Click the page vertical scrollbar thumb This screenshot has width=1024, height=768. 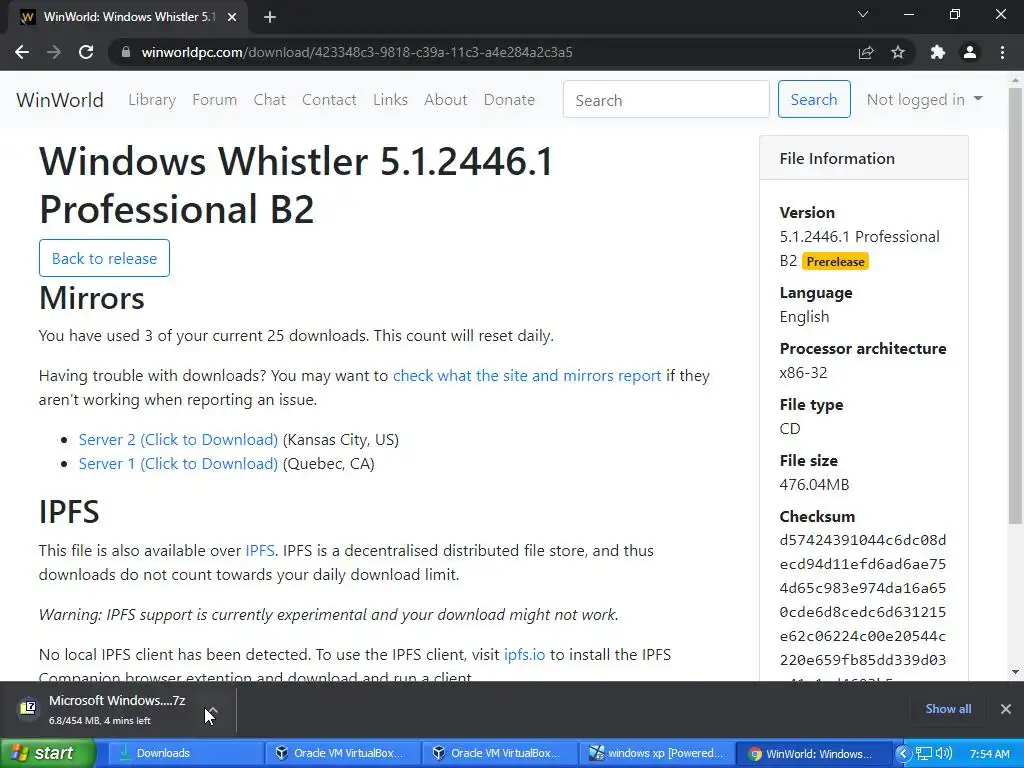pos(1015,306)
